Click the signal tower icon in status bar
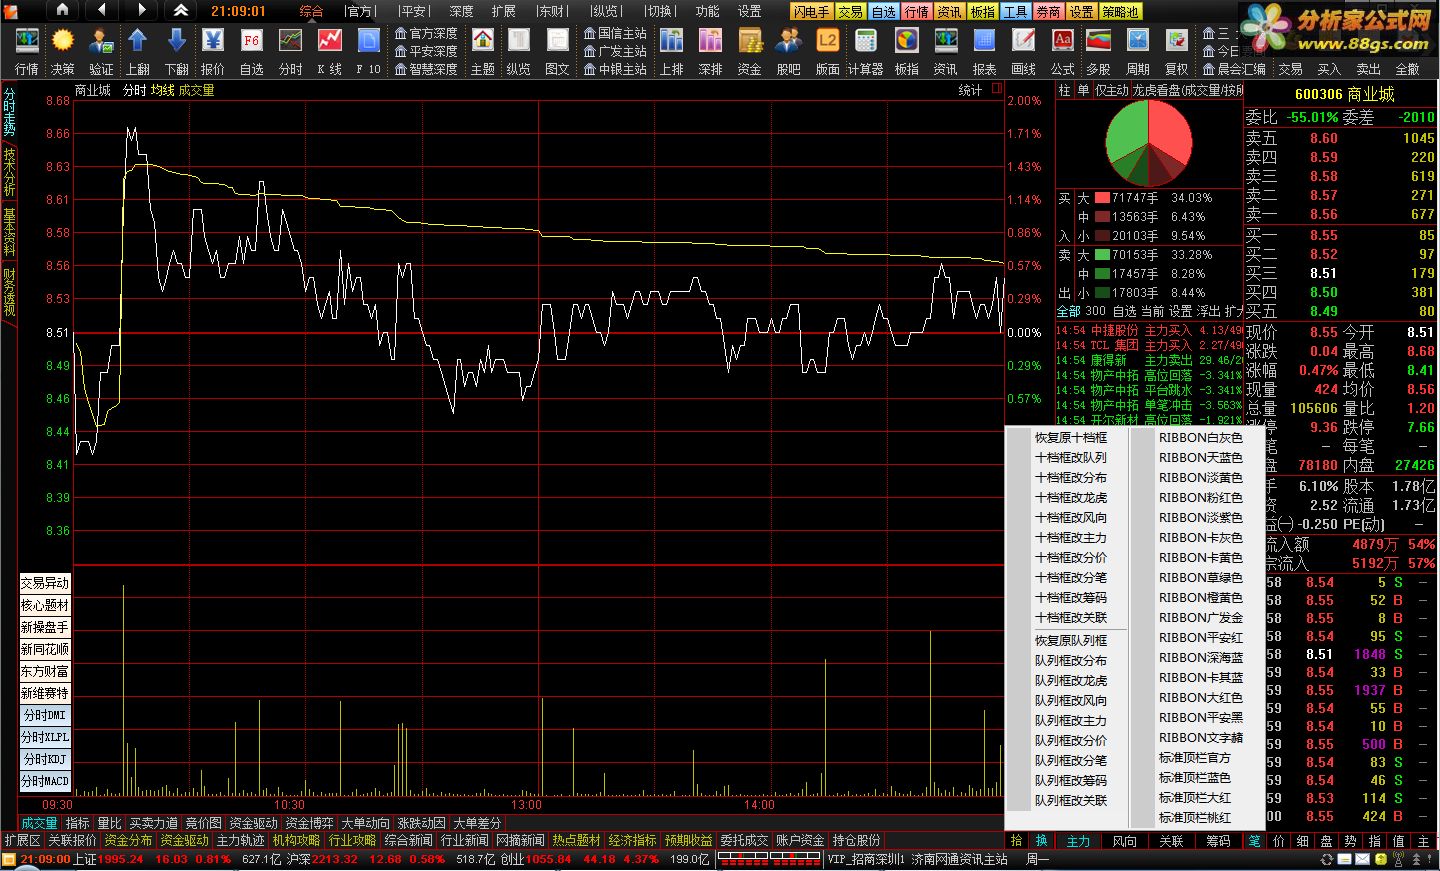The image size is (1440, 871). click(x=1400, y=859)
